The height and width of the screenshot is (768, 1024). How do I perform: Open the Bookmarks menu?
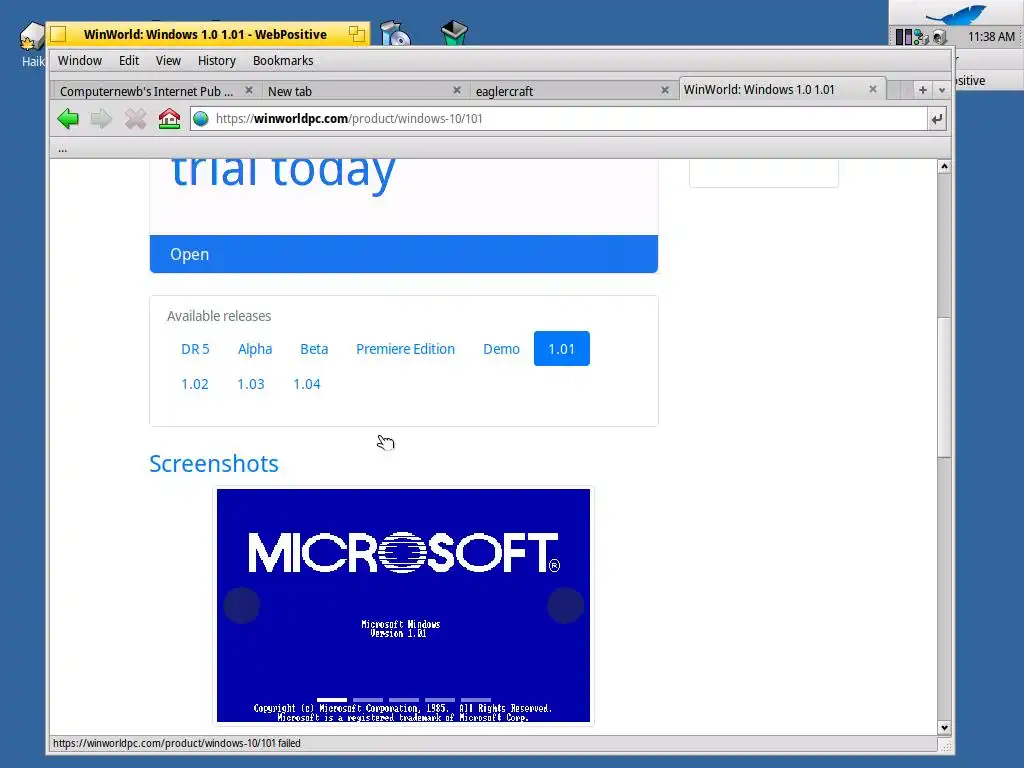[283, 61]
